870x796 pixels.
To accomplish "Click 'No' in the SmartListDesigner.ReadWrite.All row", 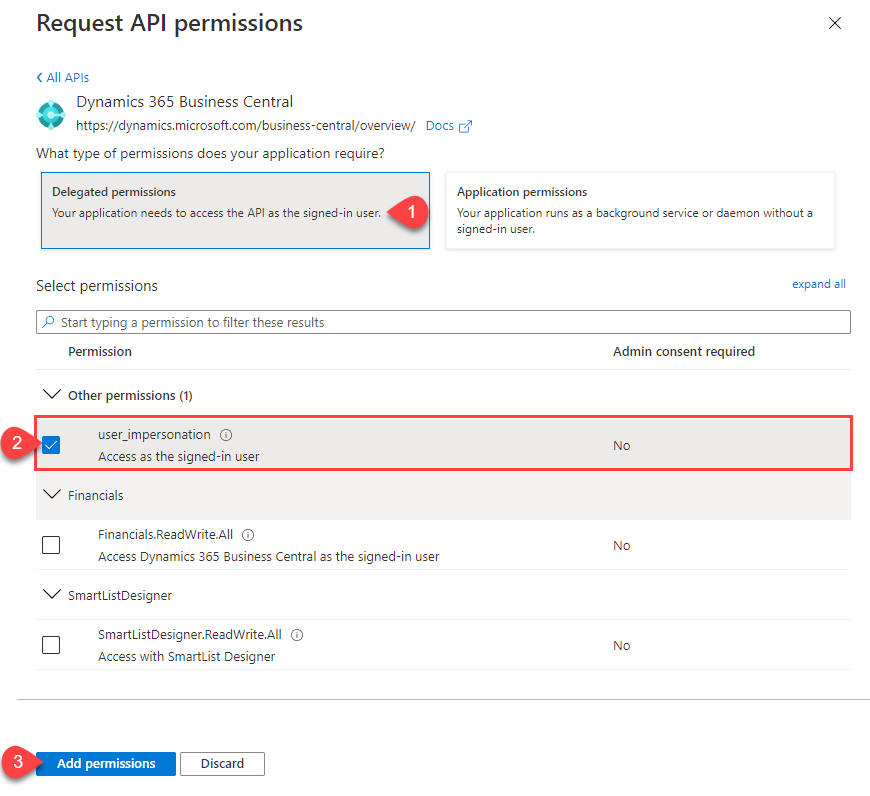I will point(621,646).
